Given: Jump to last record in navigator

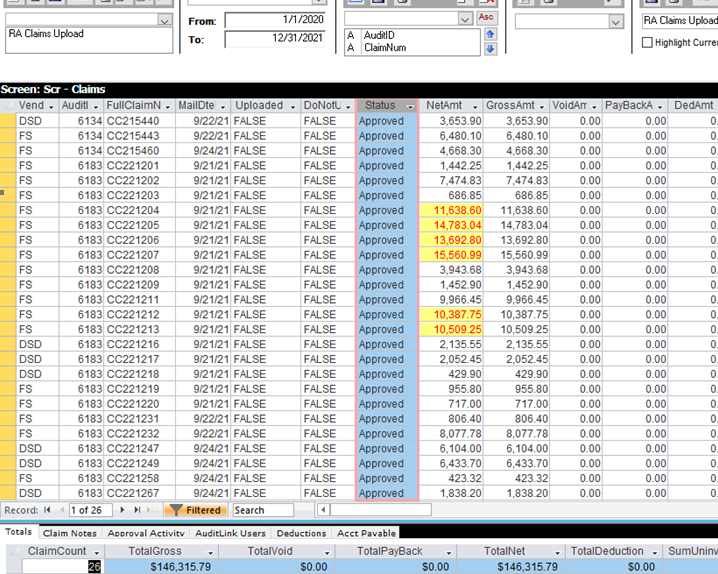Looking at the screenshot, I should [137, 510].
